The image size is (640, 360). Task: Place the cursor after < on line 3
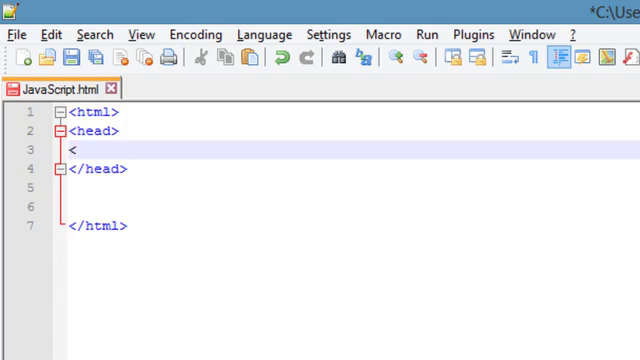click(77, 150)
